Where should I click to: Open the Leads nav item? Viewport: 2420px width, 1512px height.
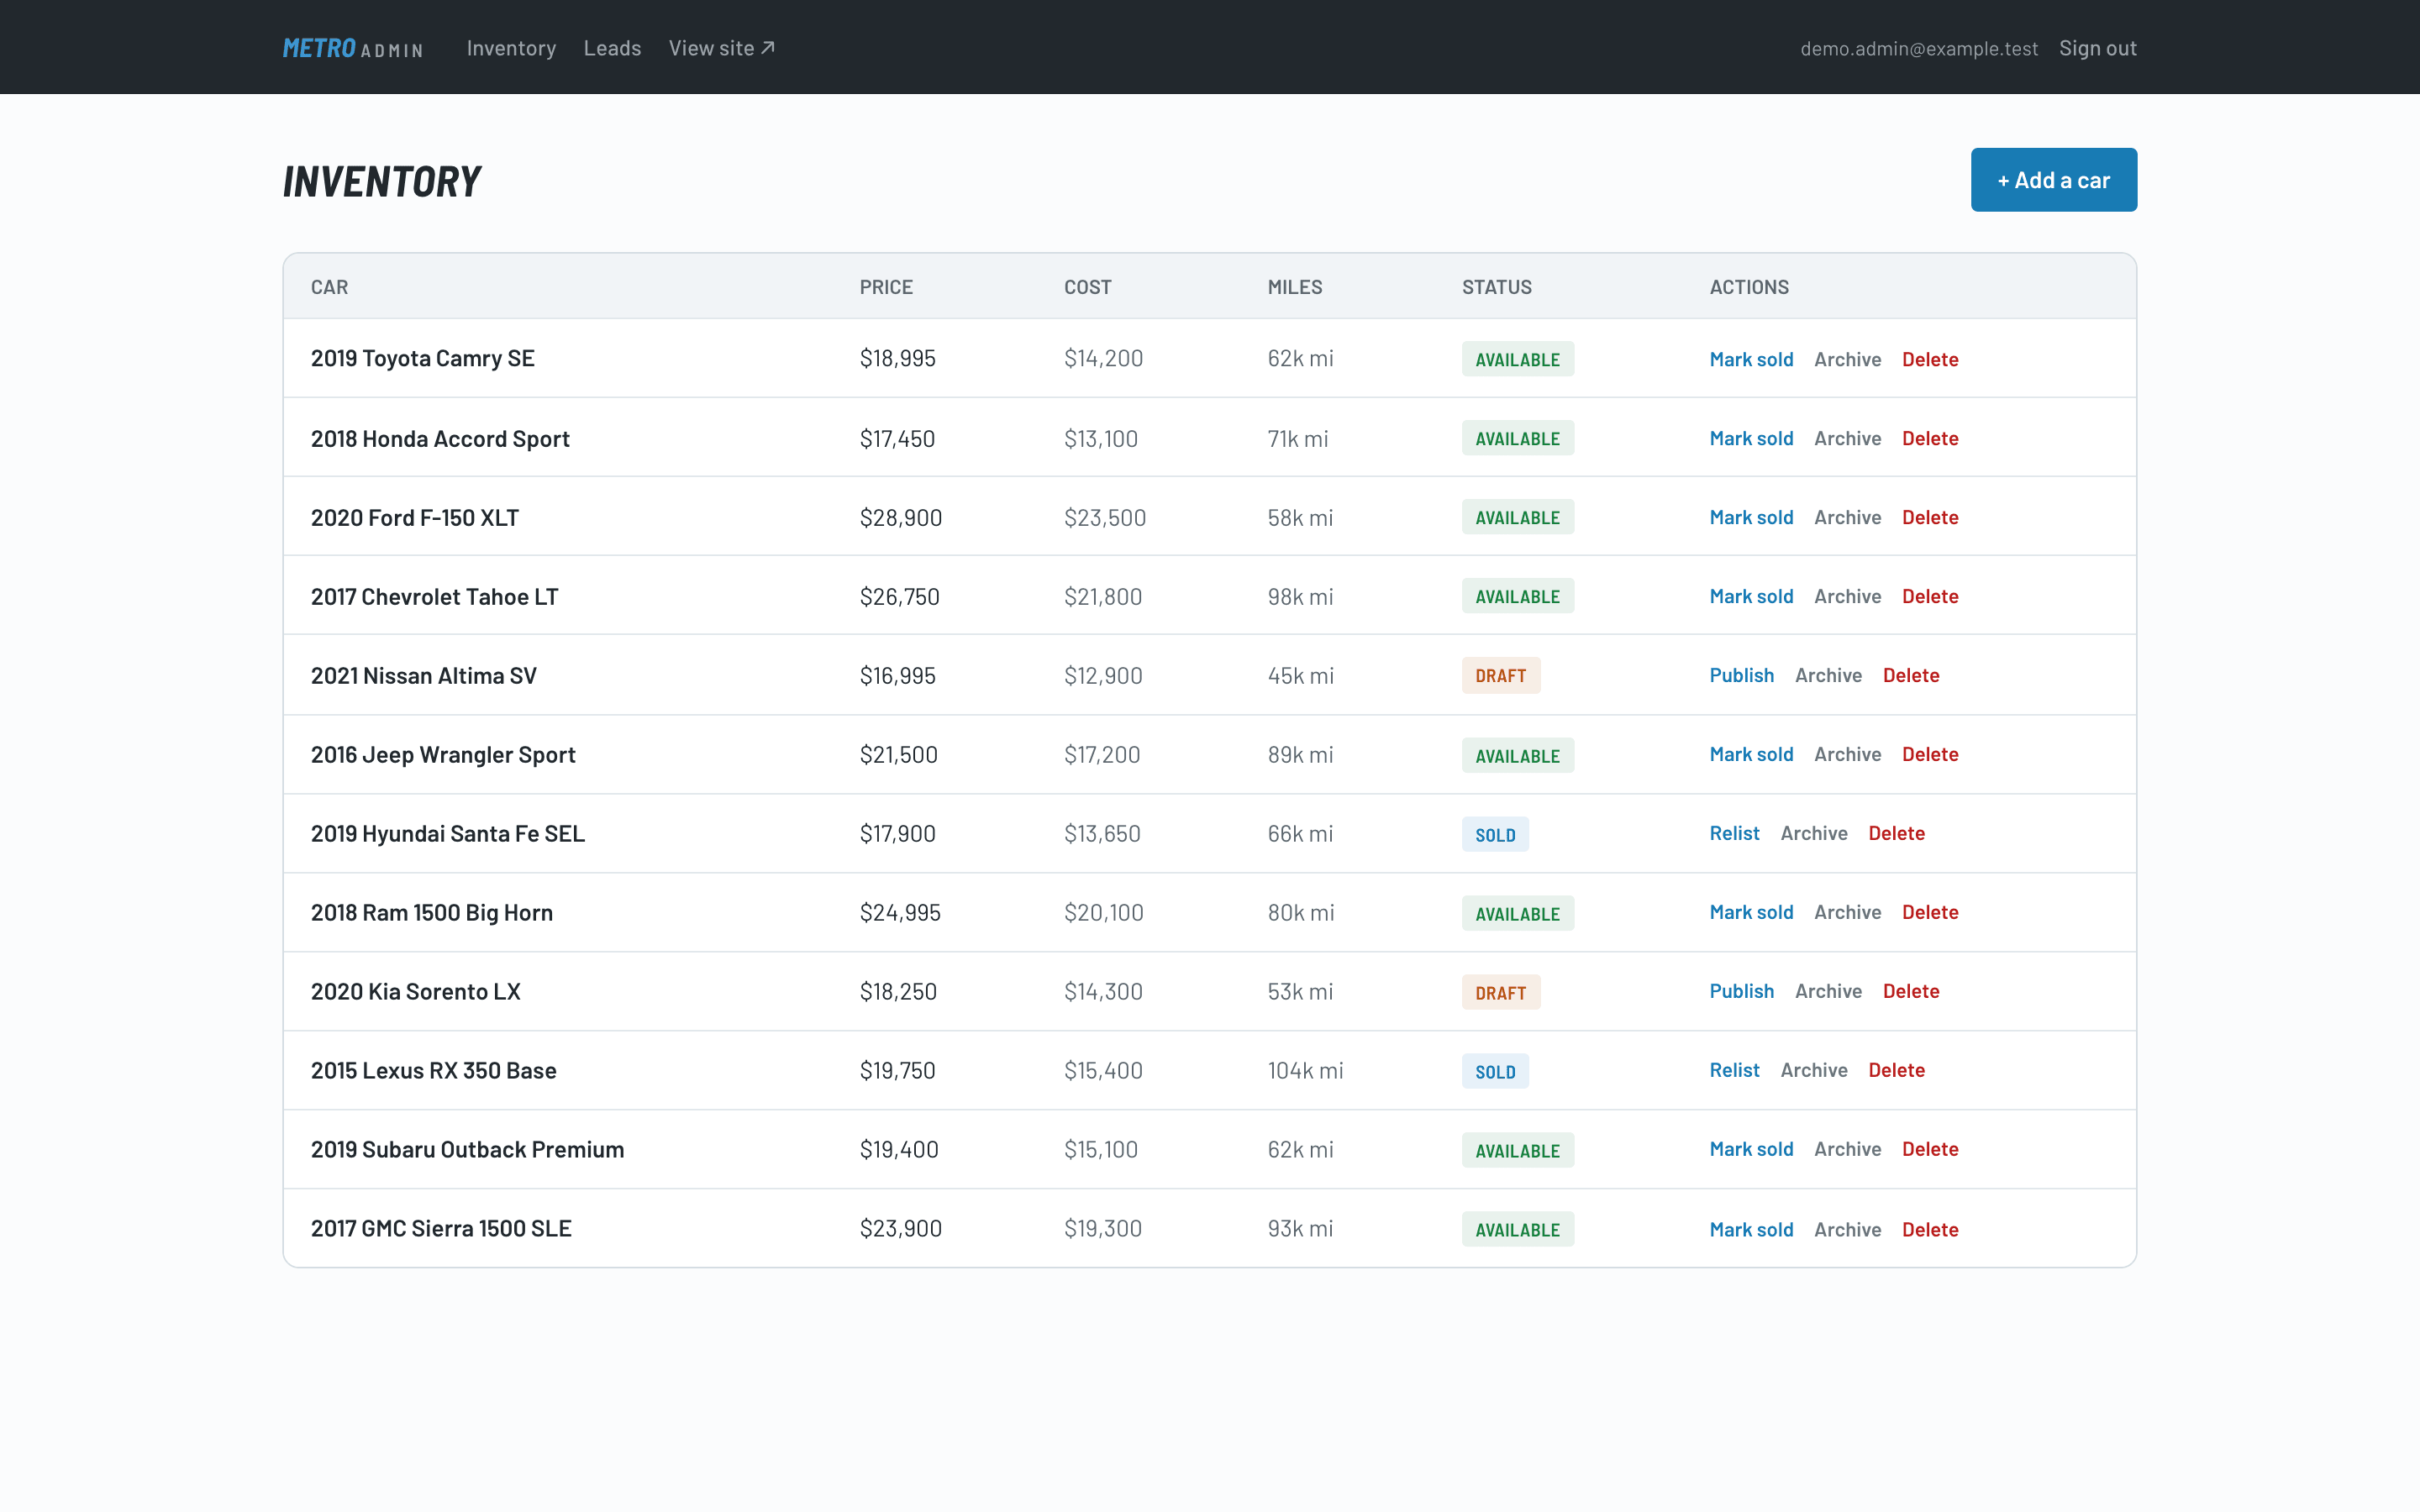[x=612, y=48]
